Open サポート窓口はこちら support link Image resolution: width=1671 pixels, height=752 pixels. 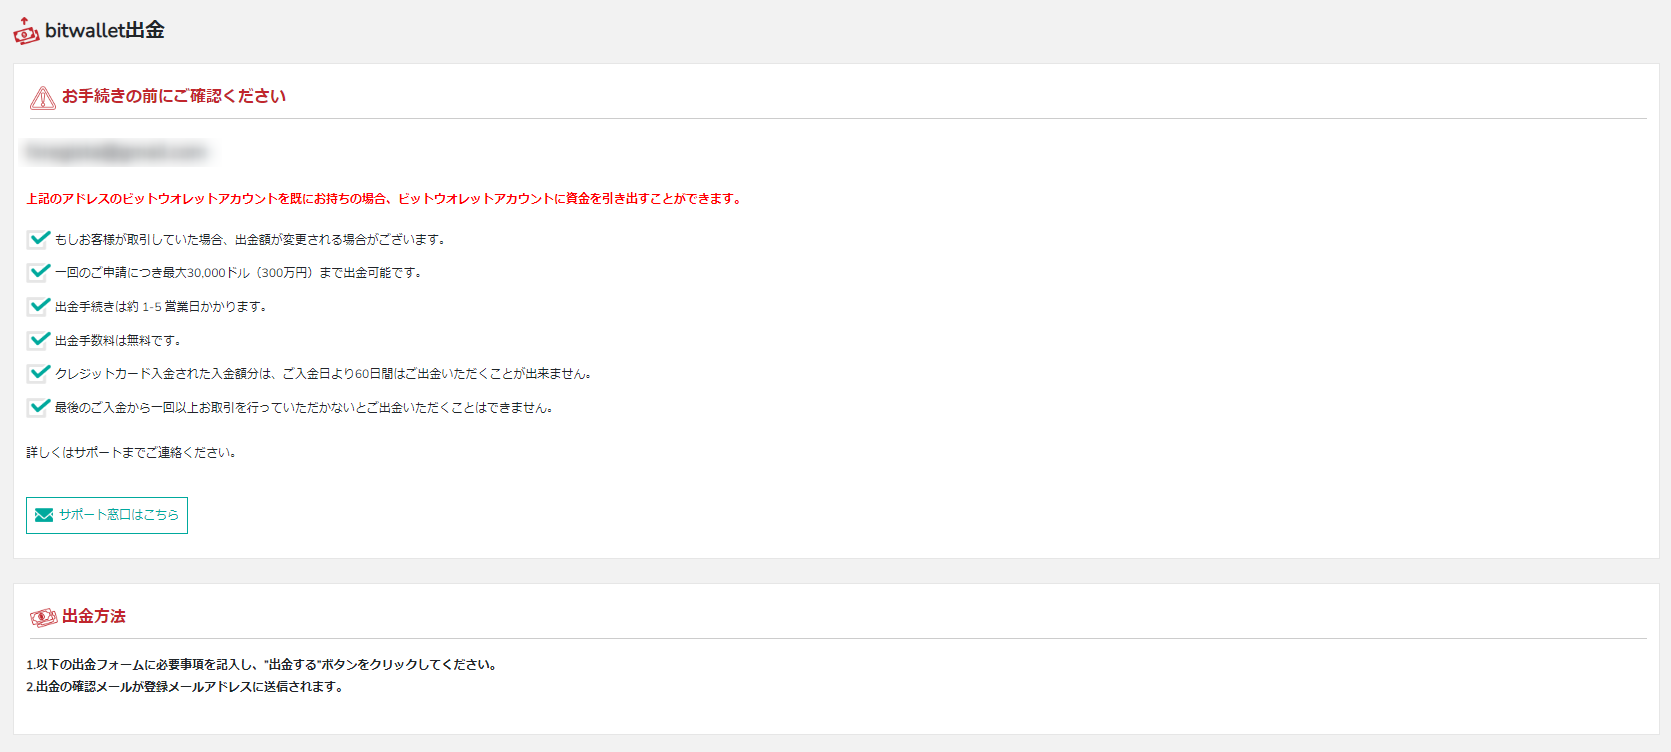pyautogui.click(x=107, y=515)
